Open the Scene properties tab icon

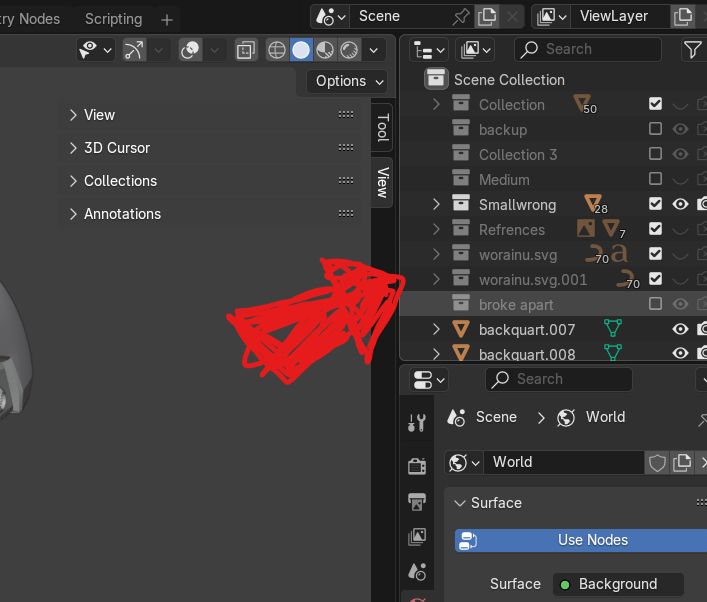click(x=417, y=572)
